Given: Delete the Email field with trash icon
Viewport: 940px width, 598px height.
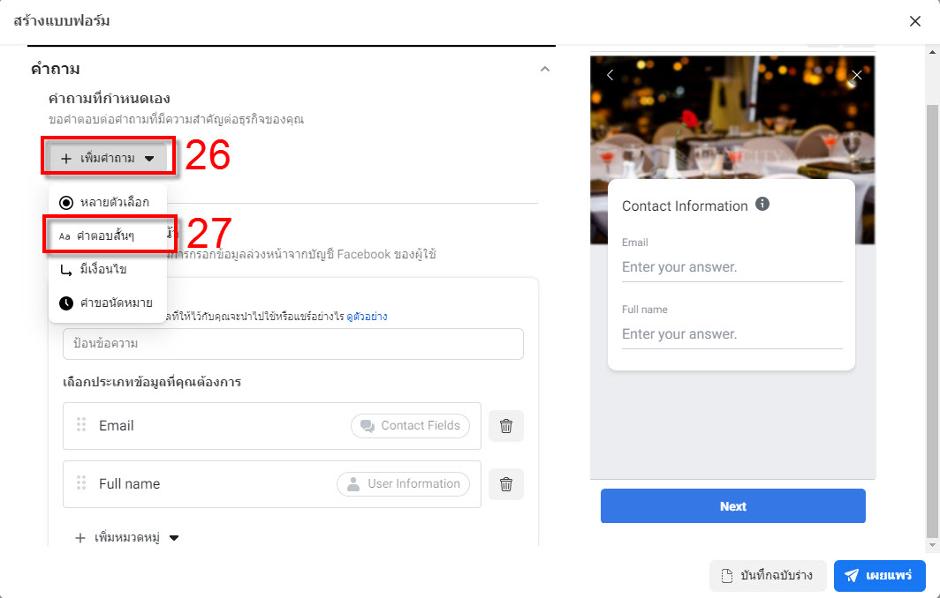Looking at the screenshot, I should (506, 426).
